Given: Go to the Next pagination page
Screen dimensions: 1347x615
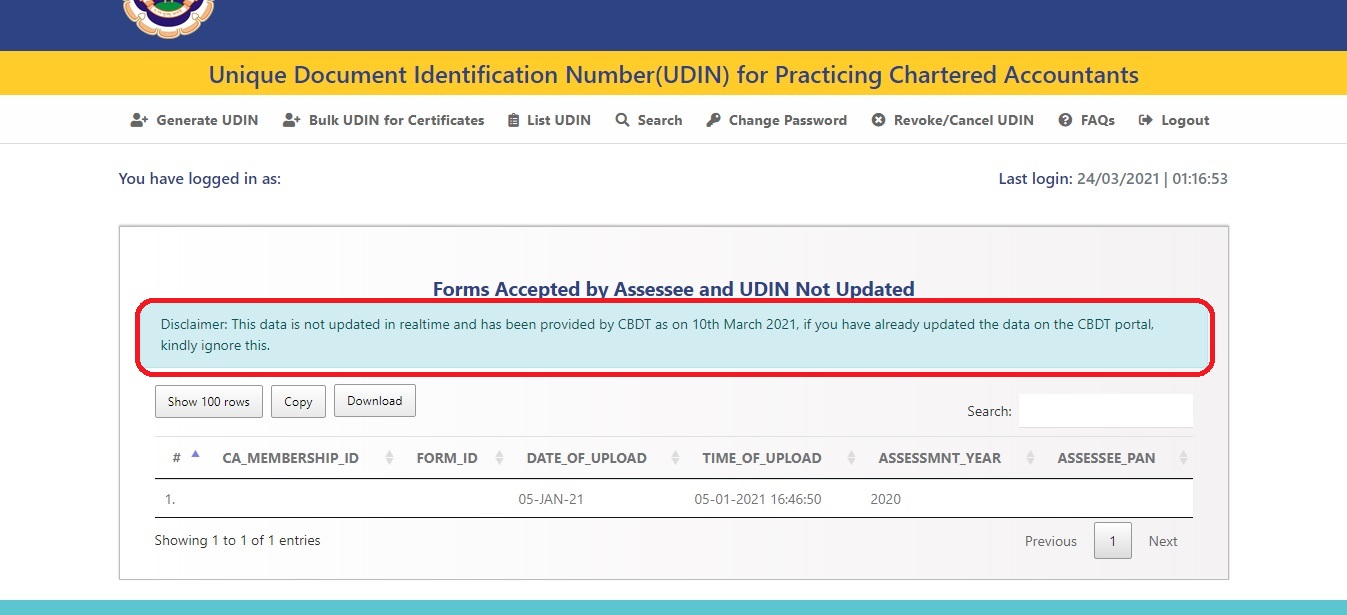Looking at the screenshot, I should pyautogui.click(x=1162, y=541).
